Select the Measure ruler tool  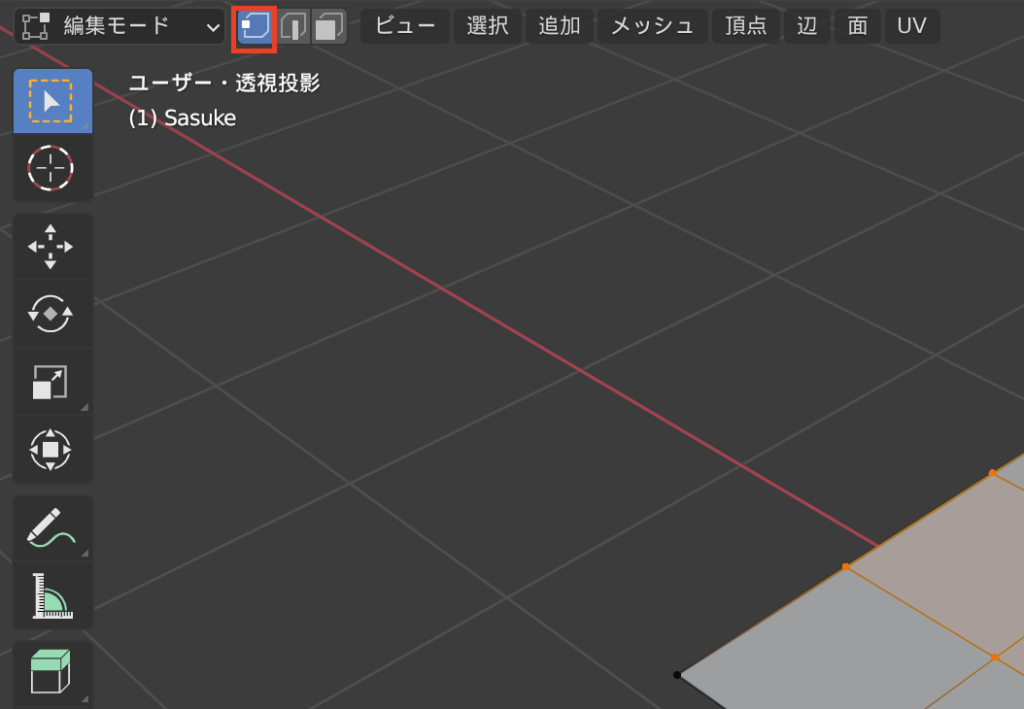[52, 595]
